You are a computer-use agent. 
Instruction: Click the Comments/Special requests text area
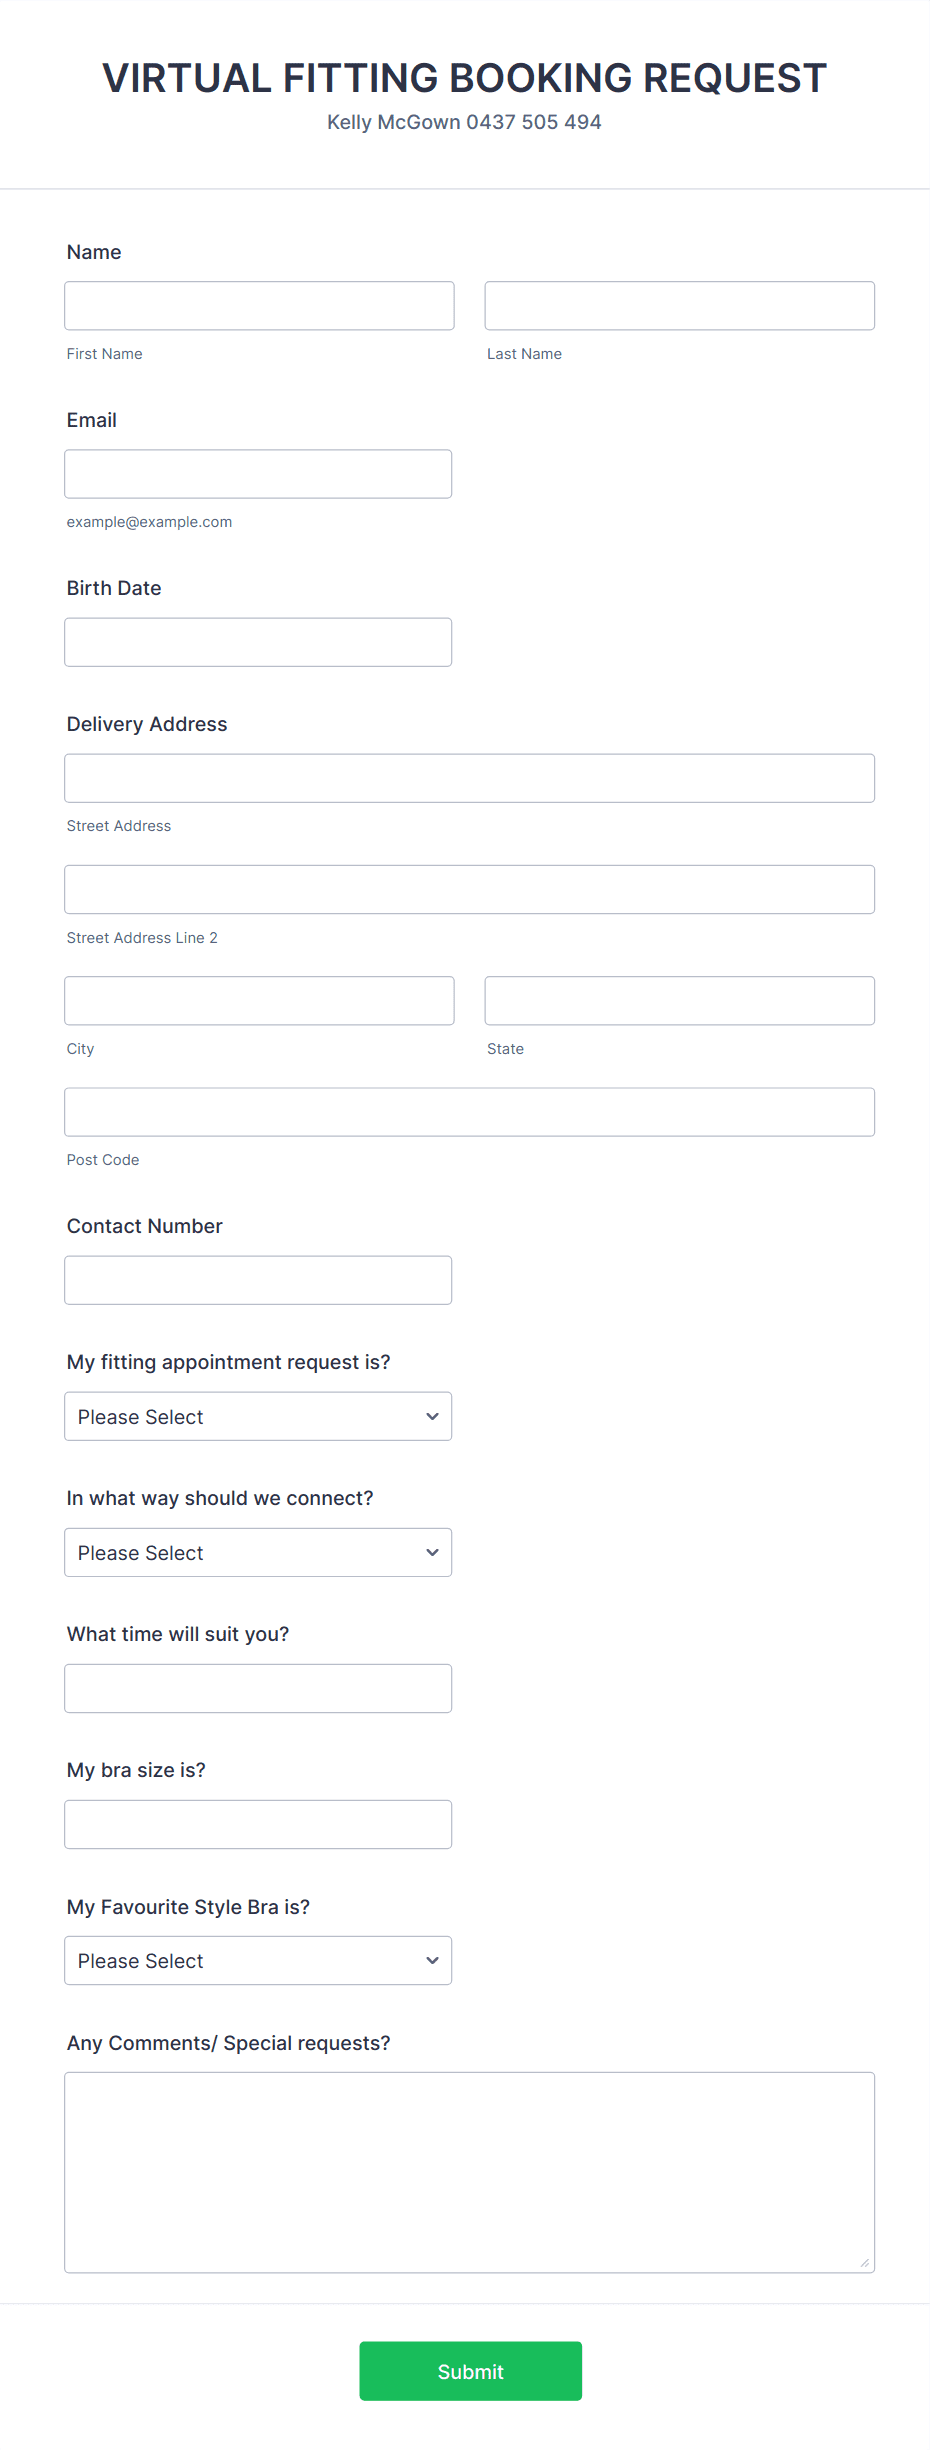click(469, 2172)
